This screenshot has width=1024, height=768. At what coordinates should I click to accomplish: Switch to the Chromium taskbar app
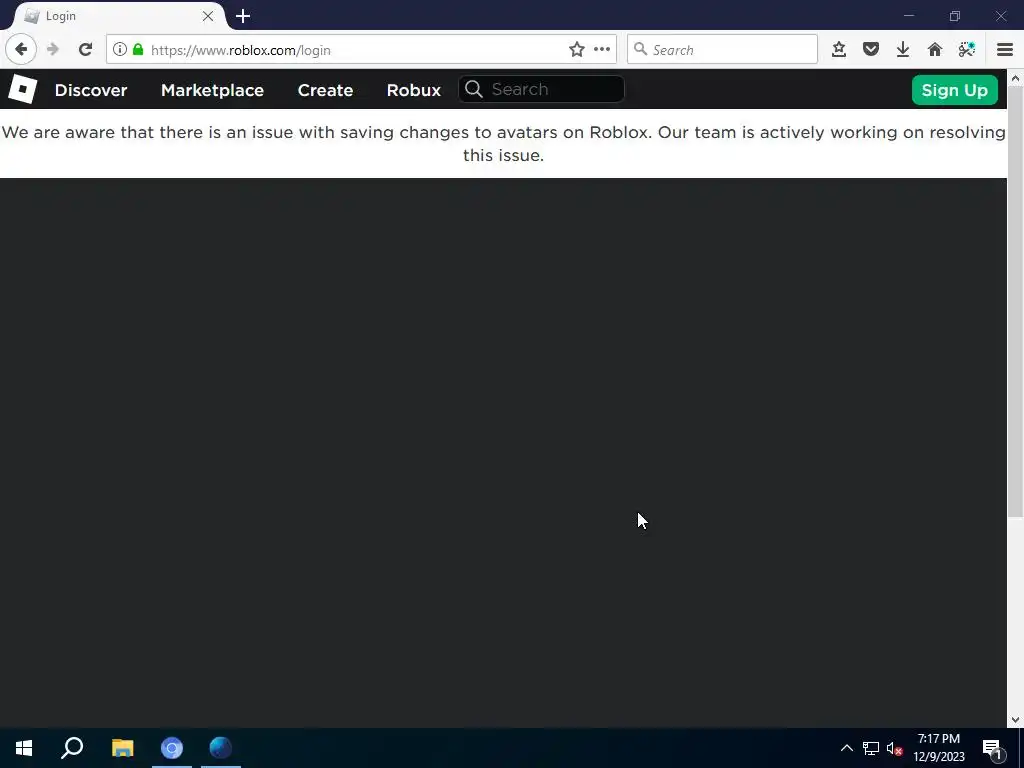[172, 748]
